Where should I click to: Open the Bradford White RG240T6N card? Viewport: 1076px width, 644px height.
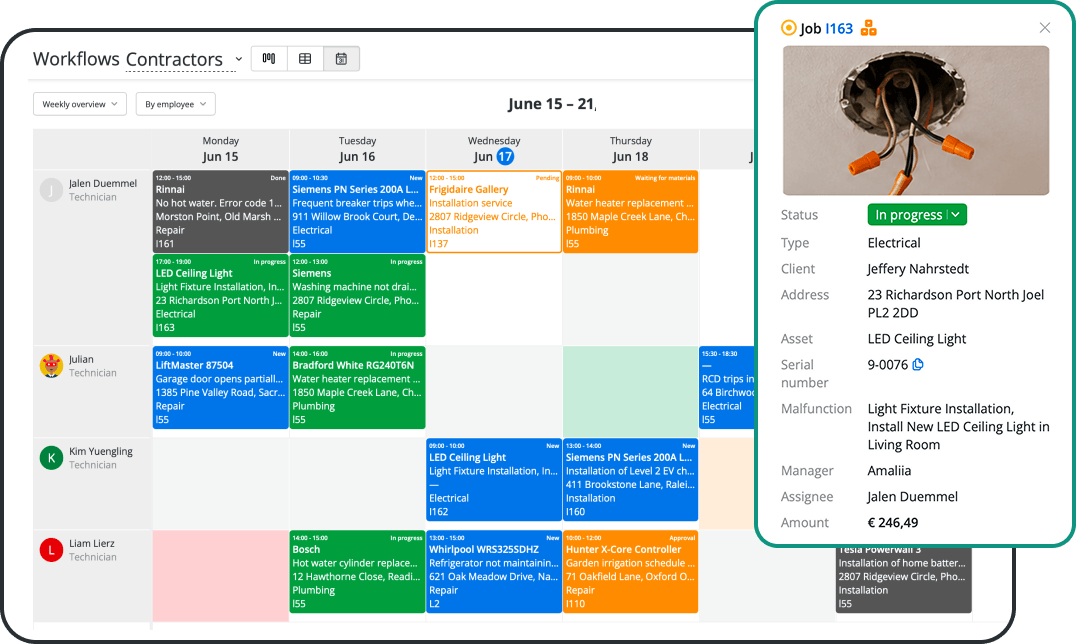(x=357, y=387)
